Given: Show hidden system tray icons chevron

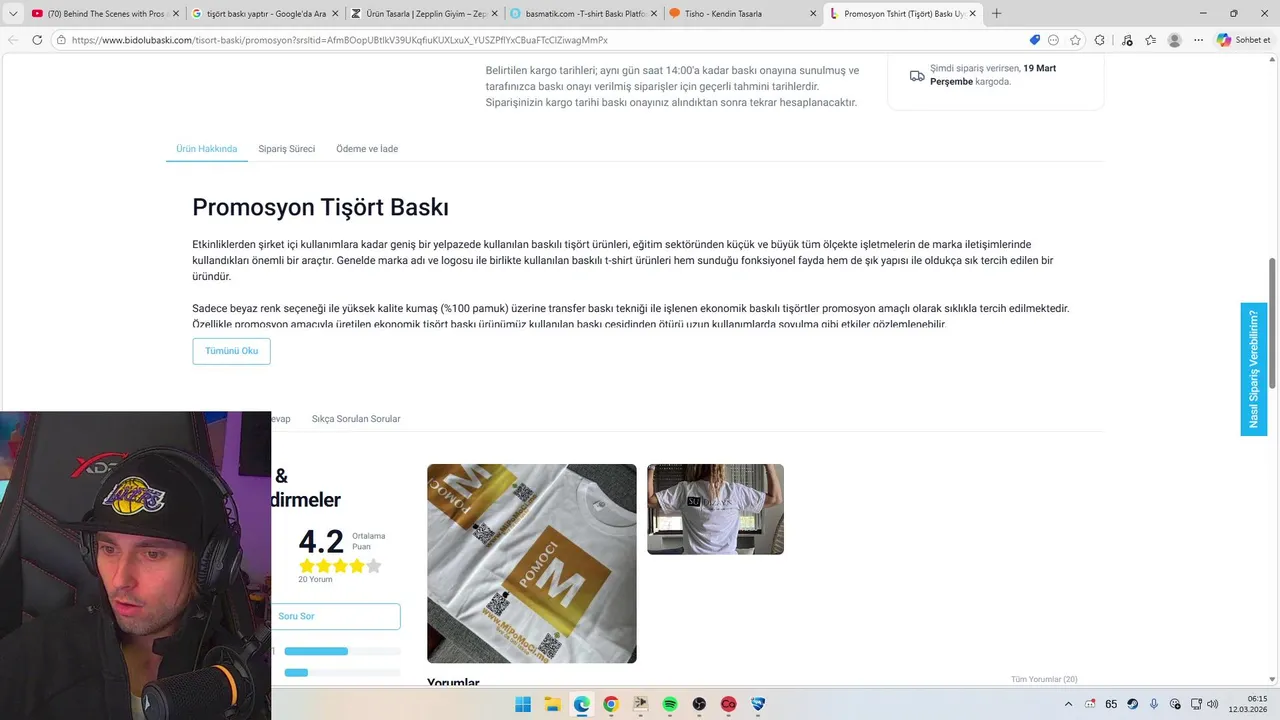Looking at the screenshot, I should tap(1068, 704).
